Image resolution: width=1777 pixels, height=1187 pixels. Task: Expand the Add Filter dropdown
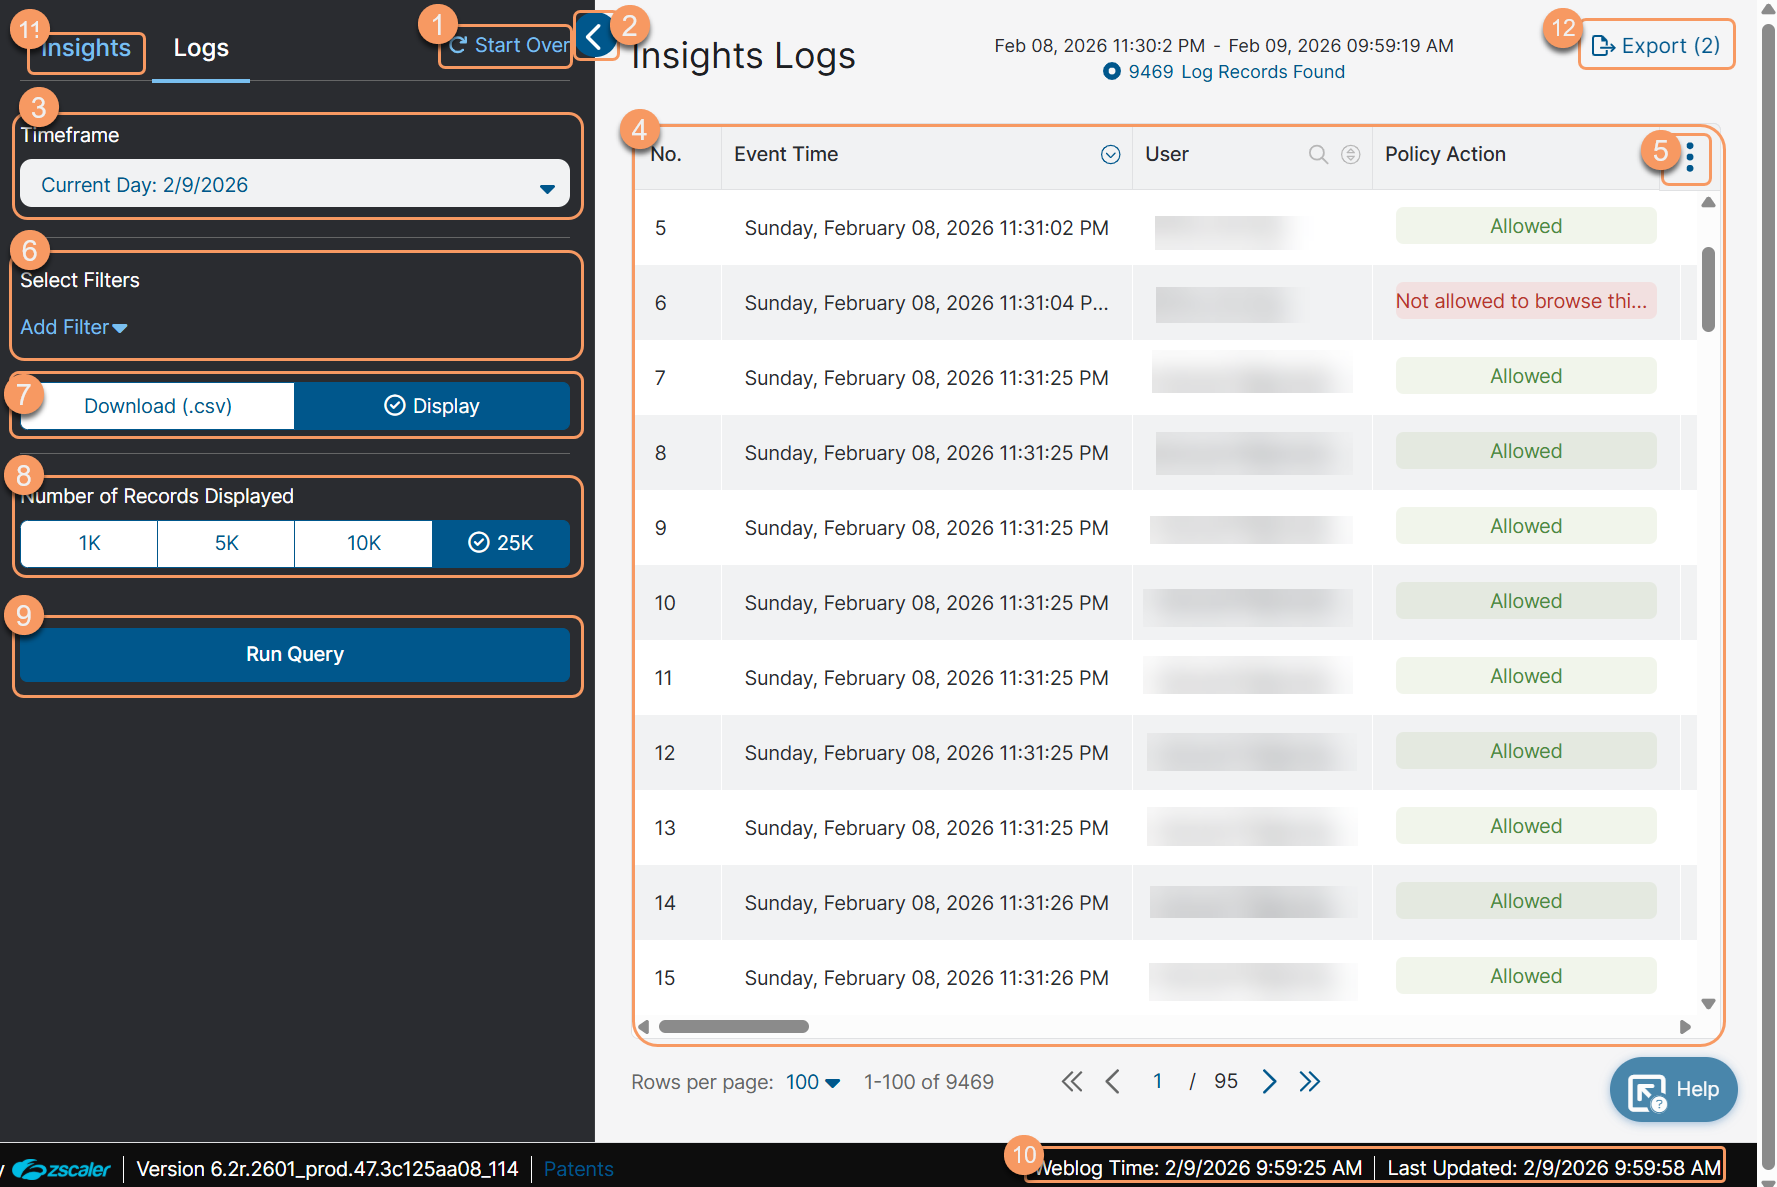pyautogui.click(x=74, y=327)
